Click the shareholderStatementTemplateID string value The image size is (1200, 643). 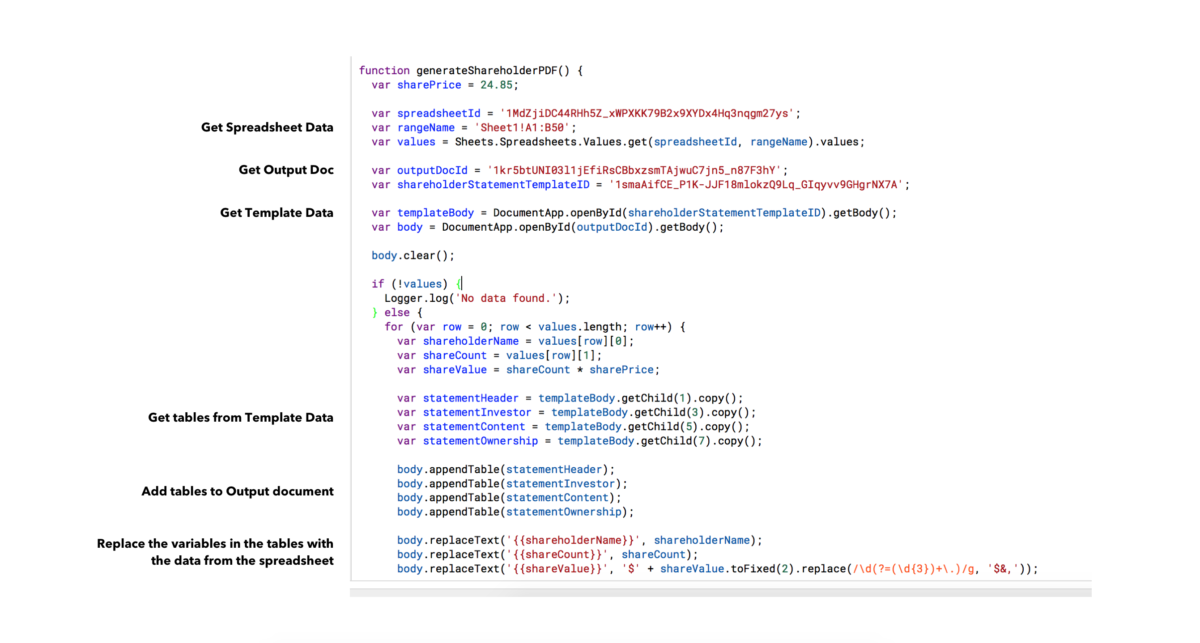(x=758, y=185)
